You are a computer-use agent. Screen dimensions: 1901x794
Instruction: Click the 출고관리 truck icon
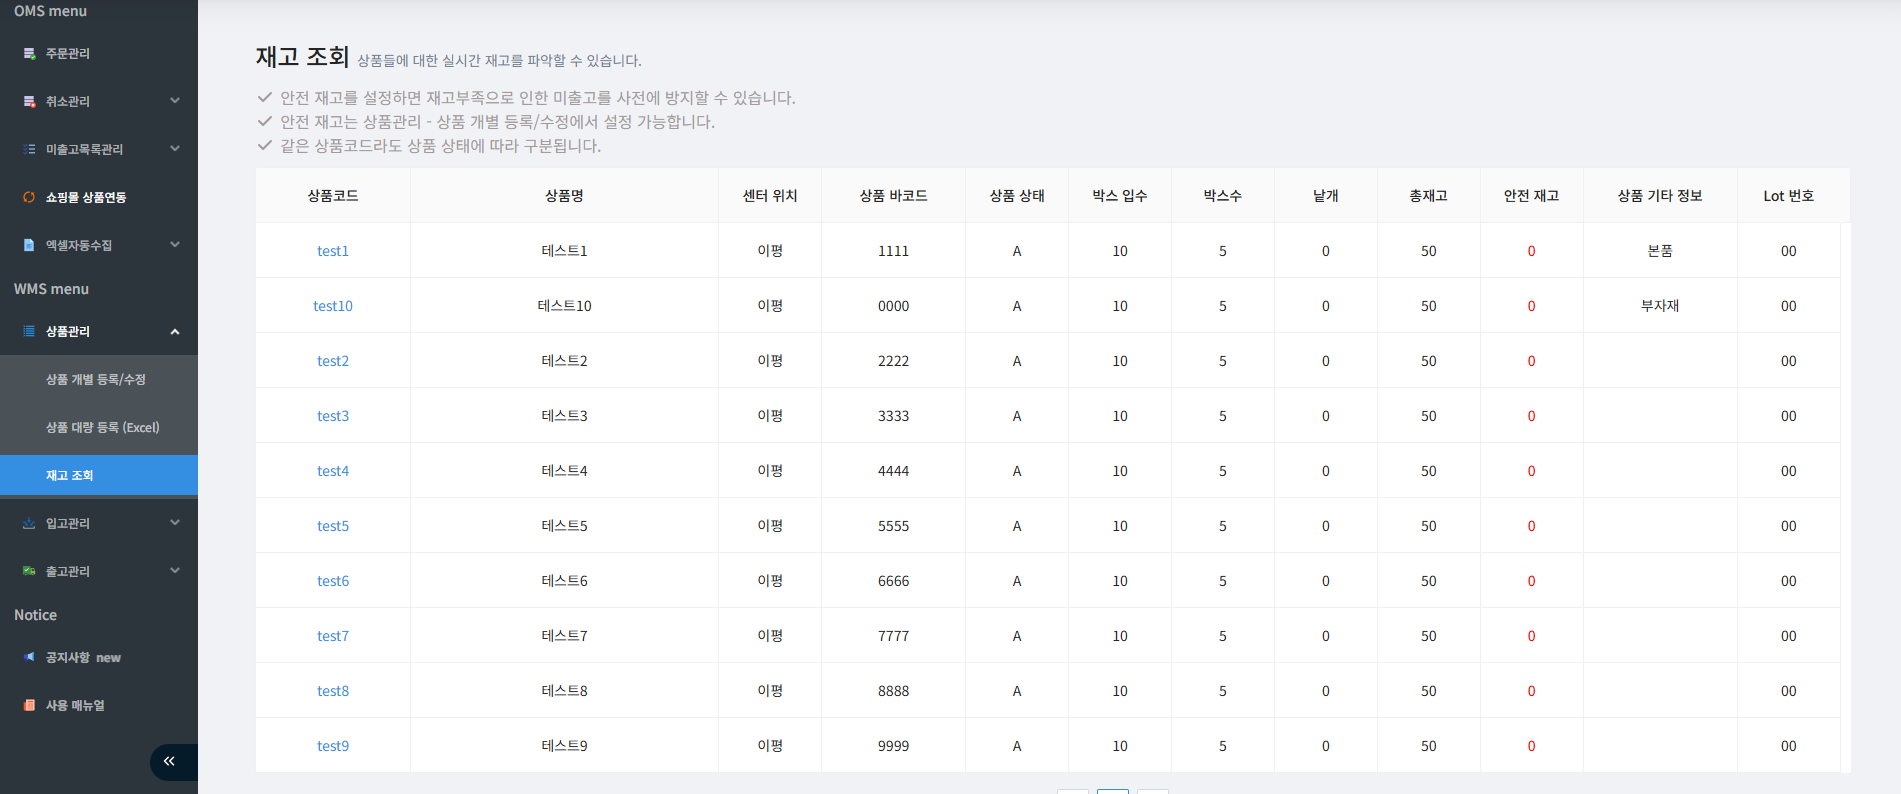click(x=29, y=571)
